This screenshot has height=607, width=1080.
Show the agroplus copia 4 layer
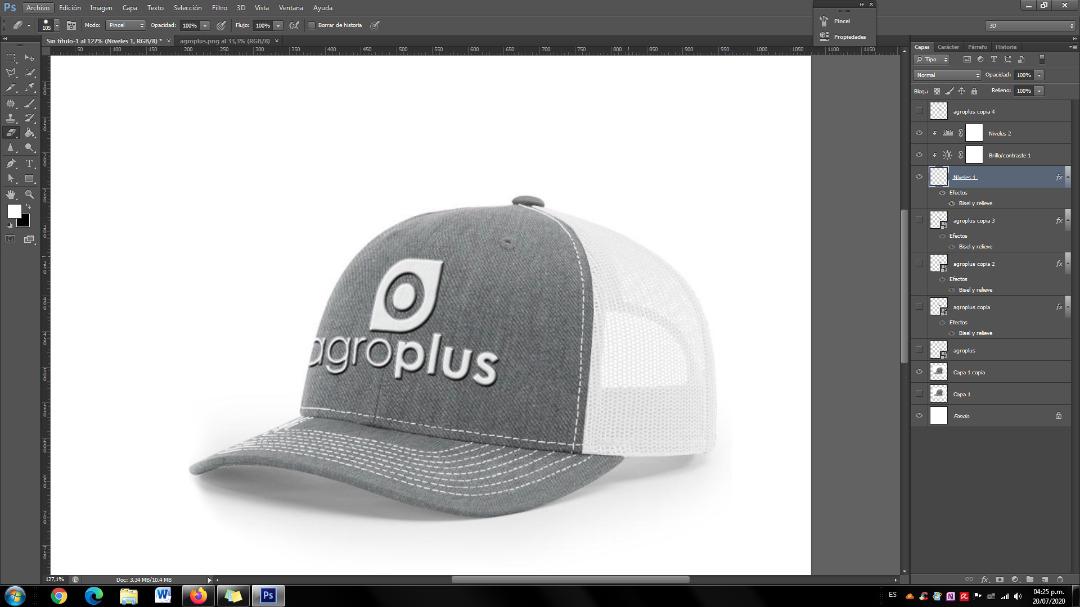pyautogui.click(x=919, y=111)
